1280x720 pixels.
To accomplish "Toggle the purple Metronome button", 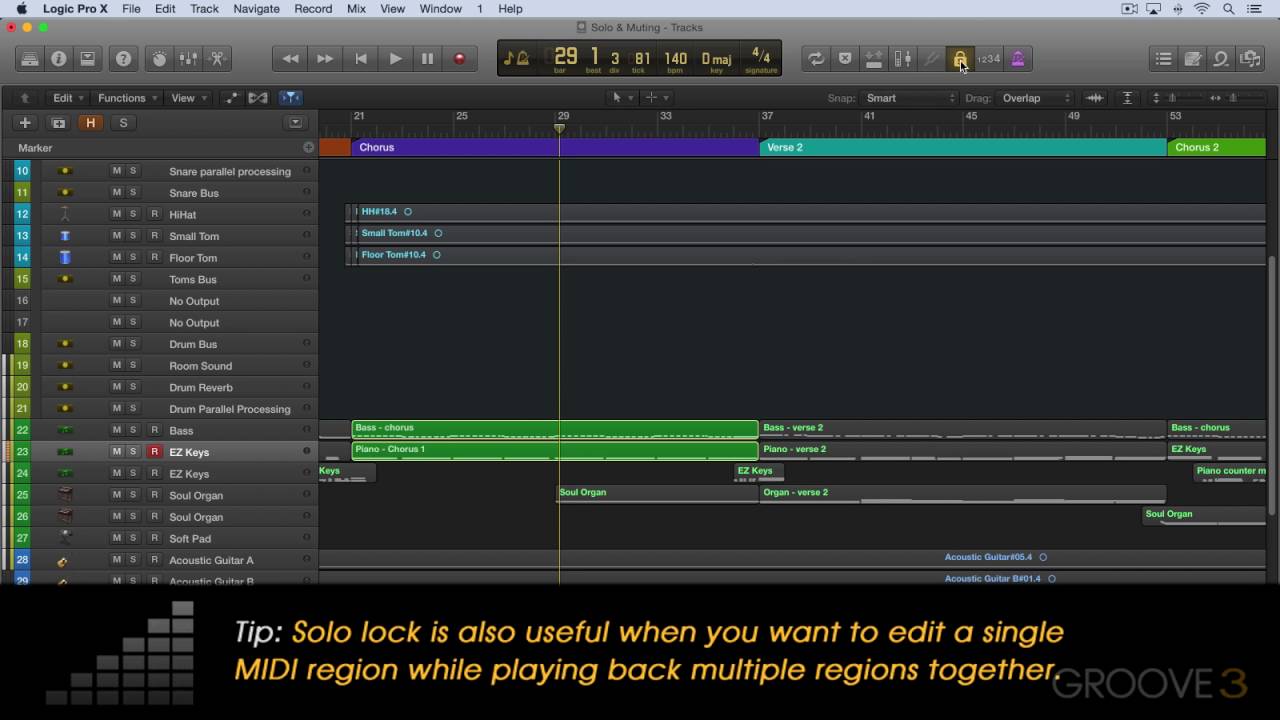I will coord(1018,59).
